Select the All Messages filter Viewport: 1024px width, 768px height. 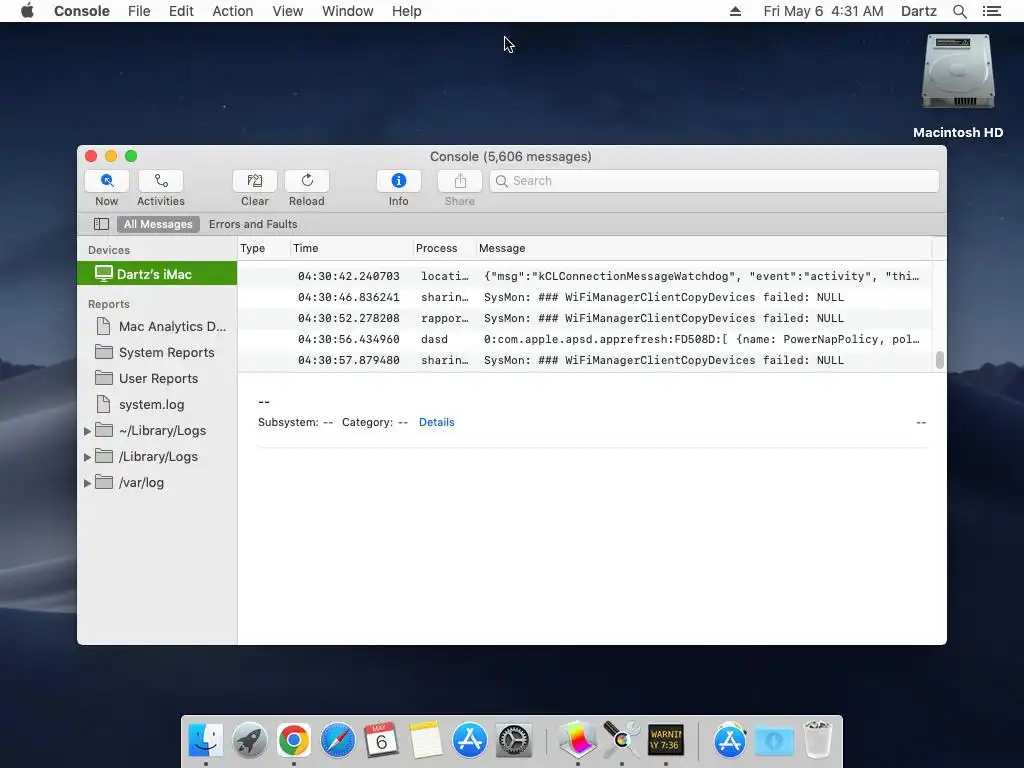click(158, 224)
